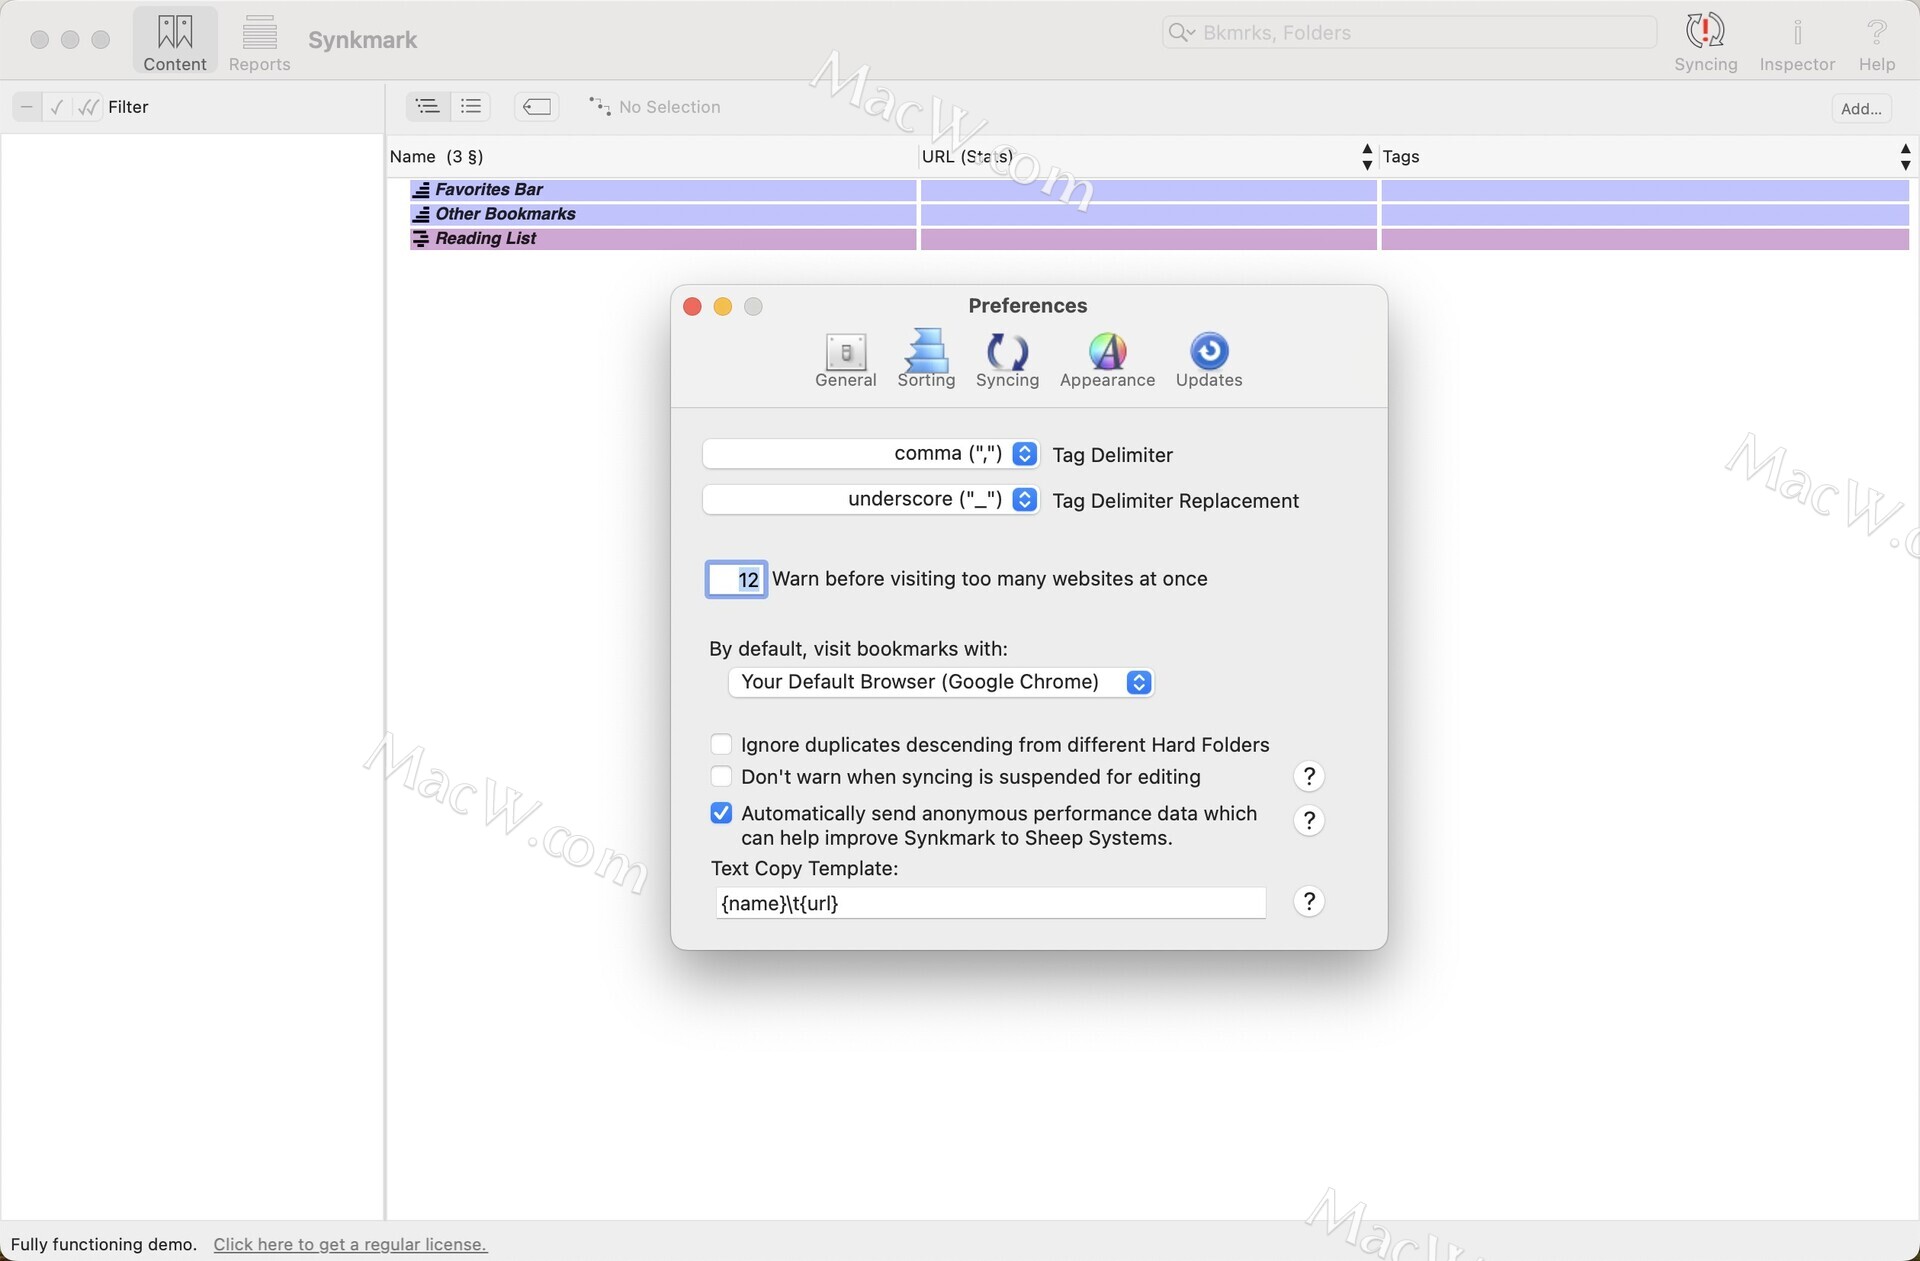Open the Content view in toolbar
The image size is (1920, 1261).
pos(175,41)
